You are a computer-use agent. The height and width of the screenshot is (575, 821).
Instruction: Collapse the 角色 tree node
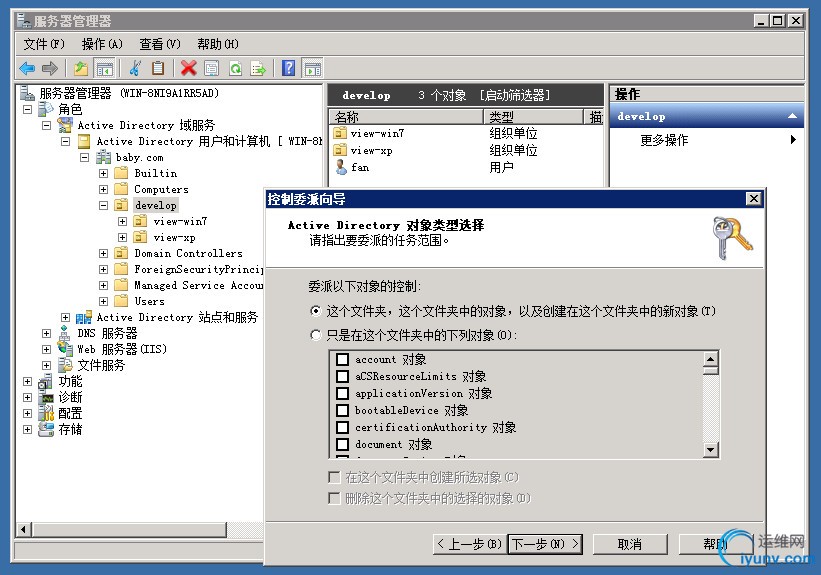point(28,109)
